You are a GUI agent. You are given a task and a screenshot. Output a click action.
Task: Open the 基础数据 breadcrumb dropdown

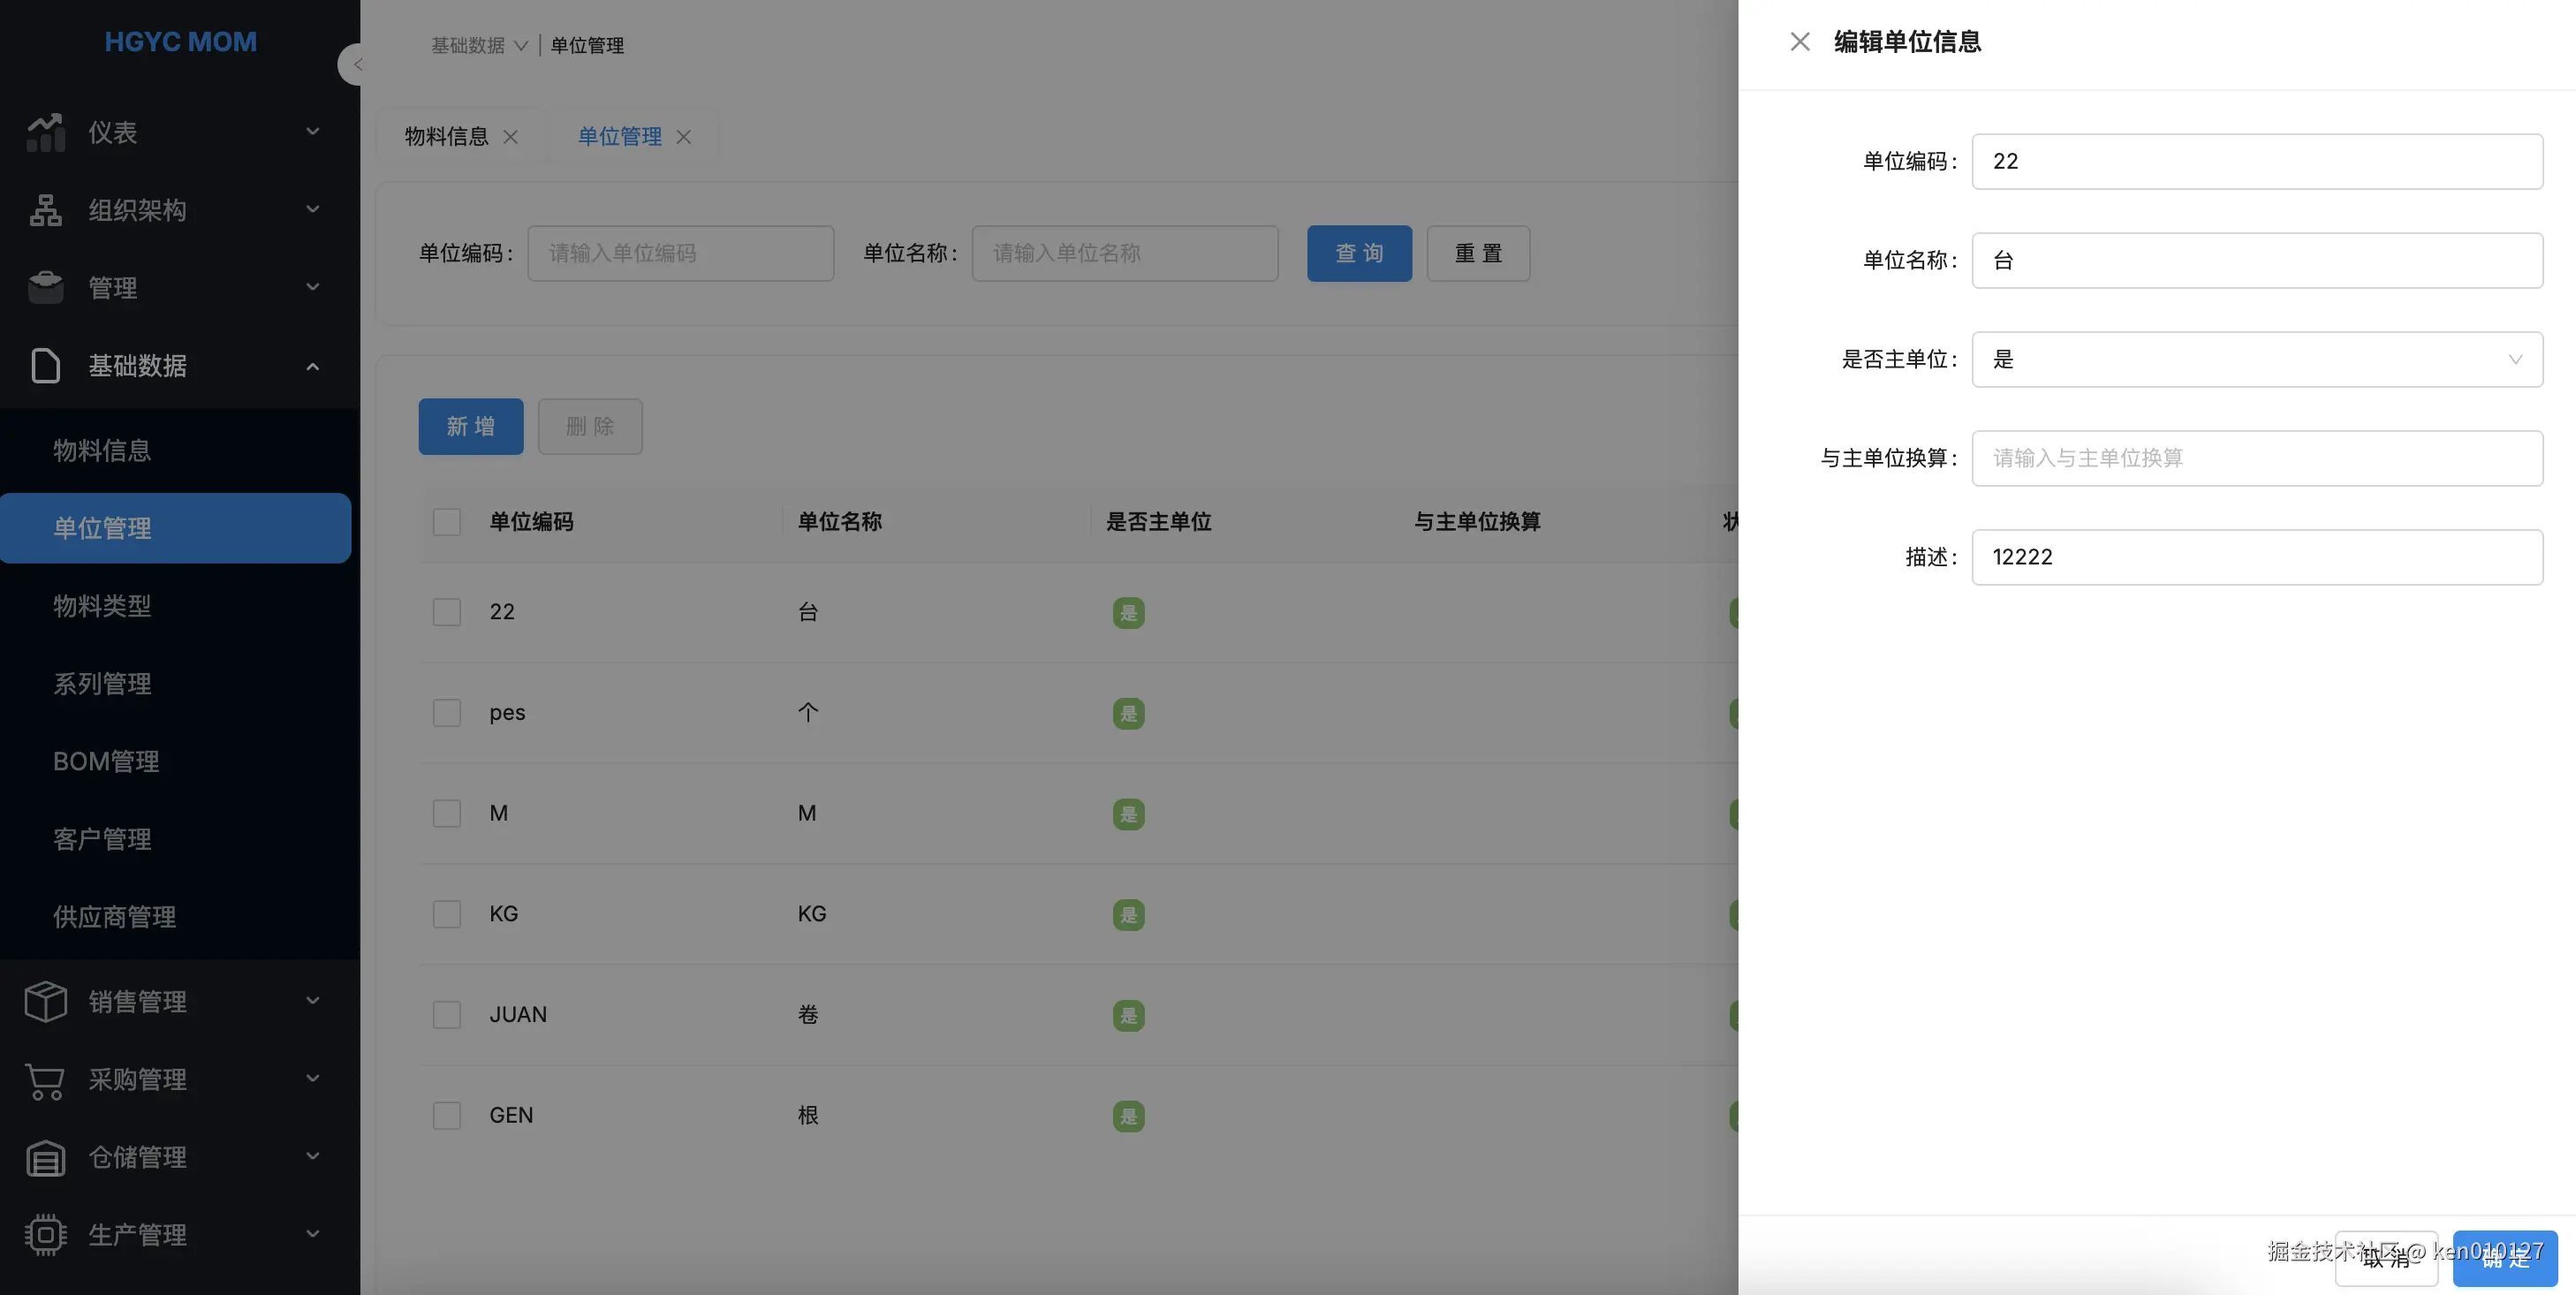coord(479,46)
